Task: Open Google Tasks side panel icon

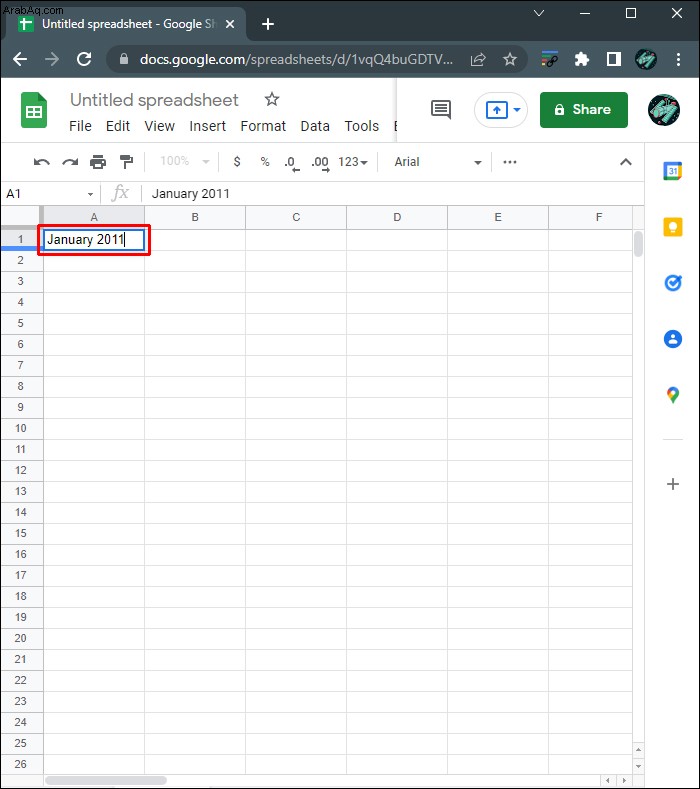Action: [x=672, y=283]
